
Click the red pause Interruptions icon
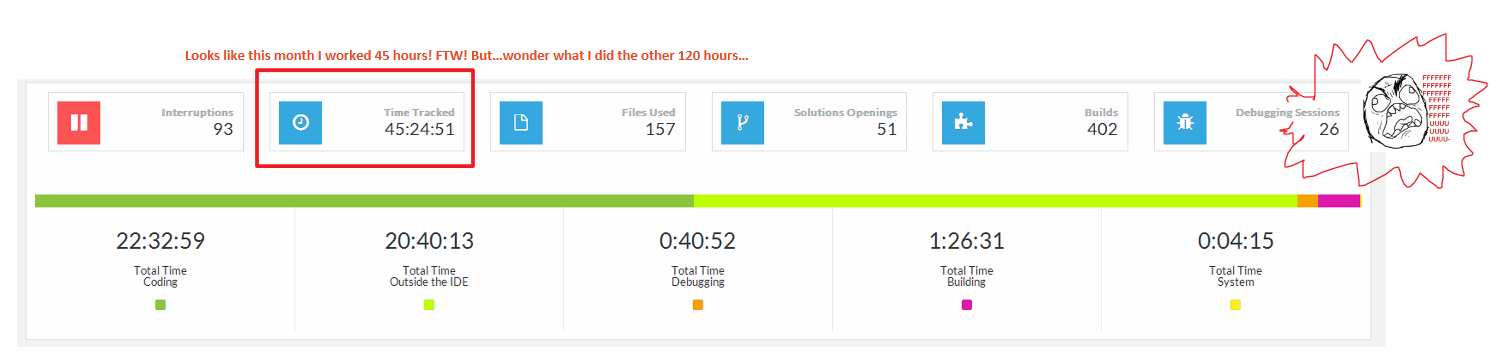tap(79, 122)
